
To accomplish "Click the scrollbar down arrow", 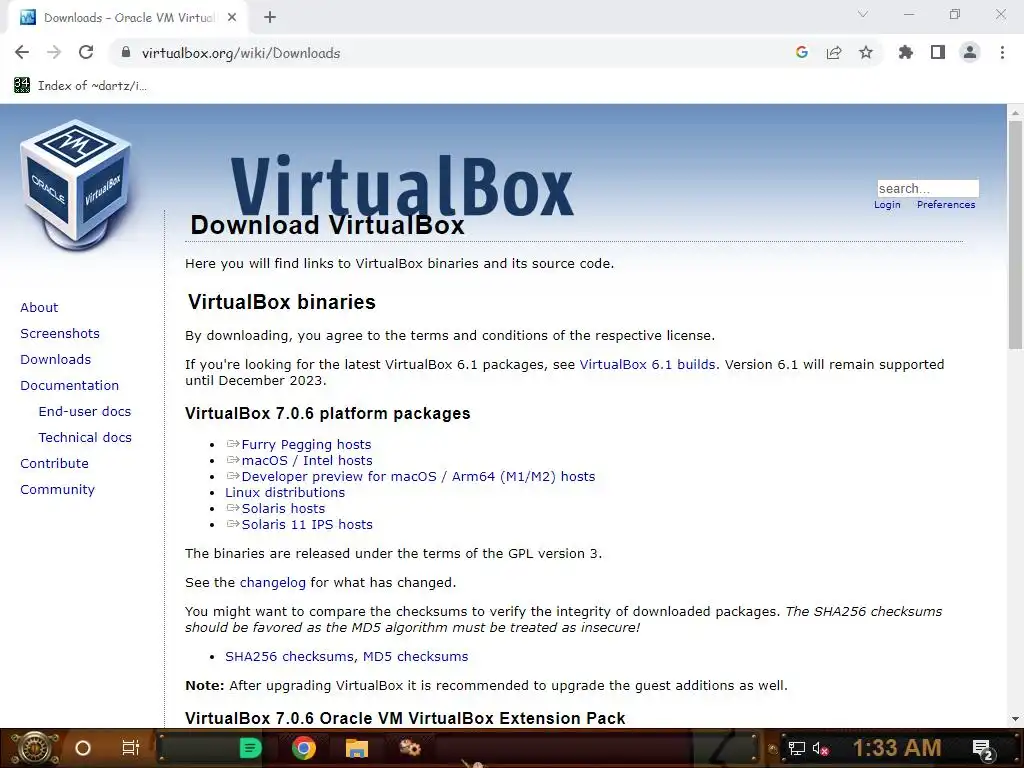I will point(1015,719).
